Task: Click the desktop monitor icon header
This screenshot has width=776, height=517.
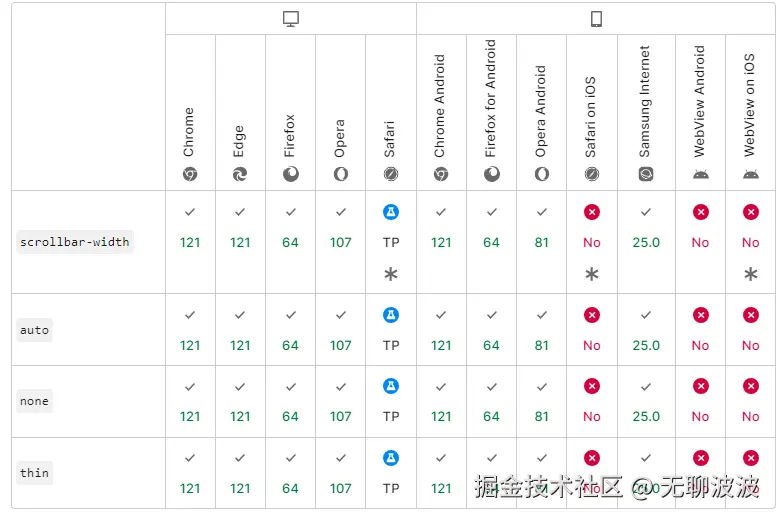Action: (x=291, y=19)
